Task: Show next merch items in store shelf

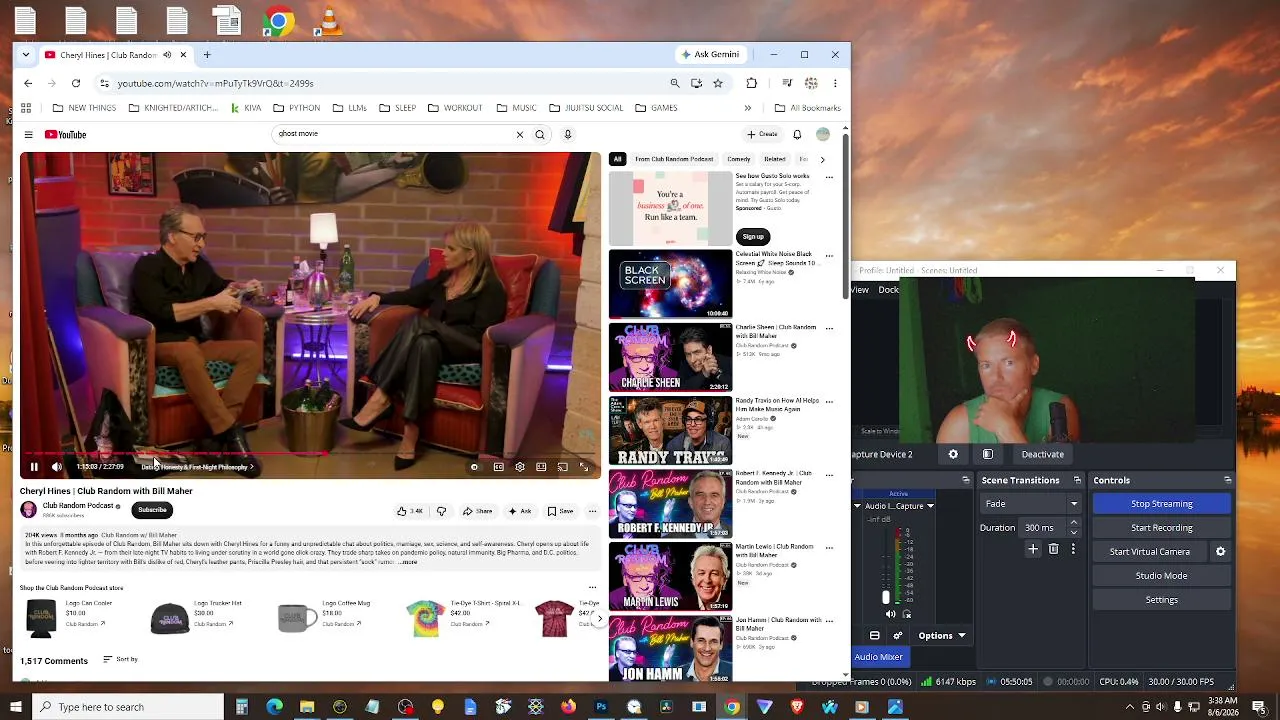Action: point(599,619)
